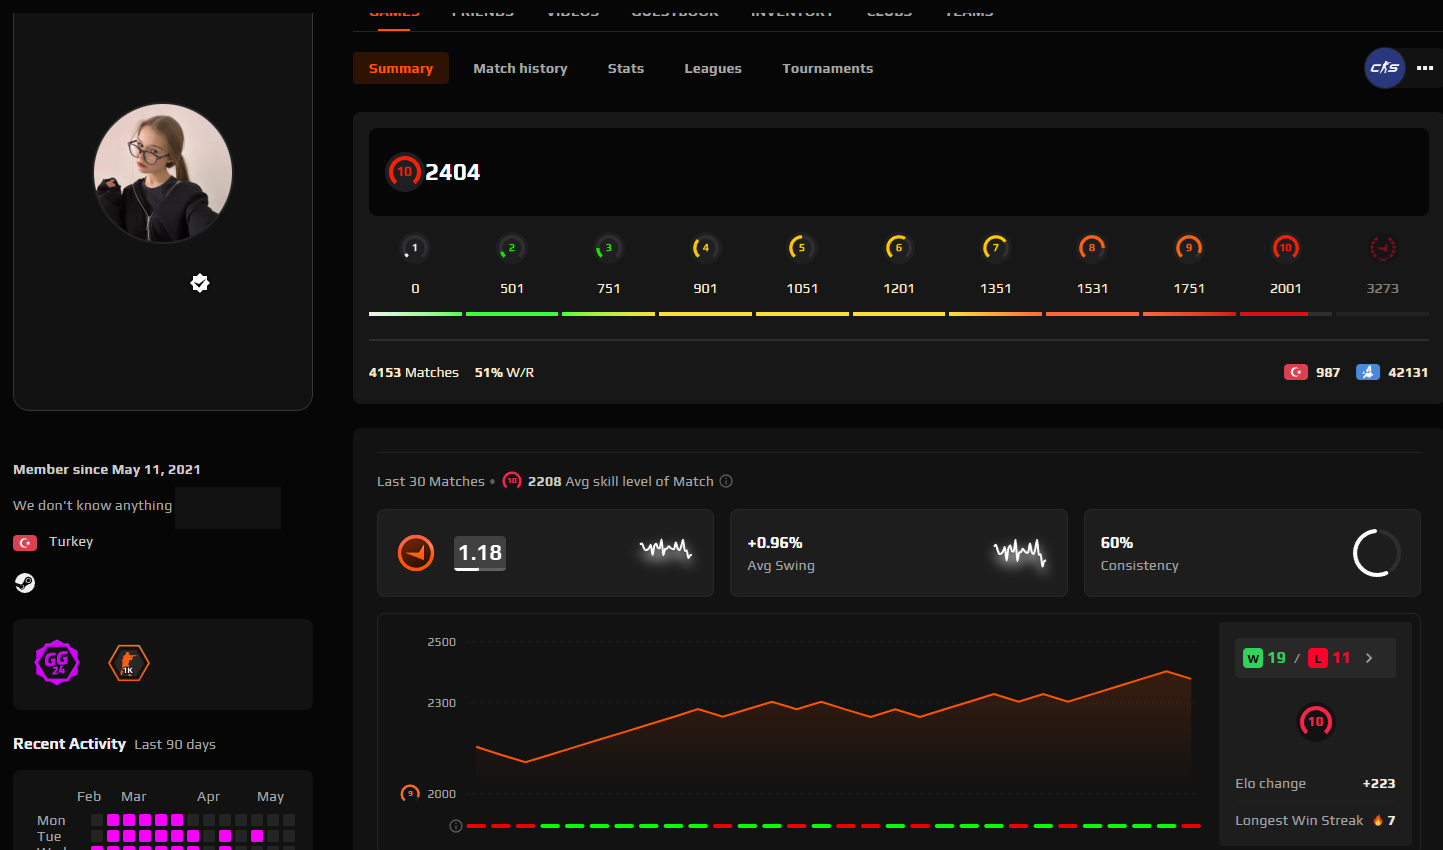Image resolution: width=1443 pixels, height=850 pixels.
Task: Show info about Avg skill level of Match
Action: (x=726, y=481)
